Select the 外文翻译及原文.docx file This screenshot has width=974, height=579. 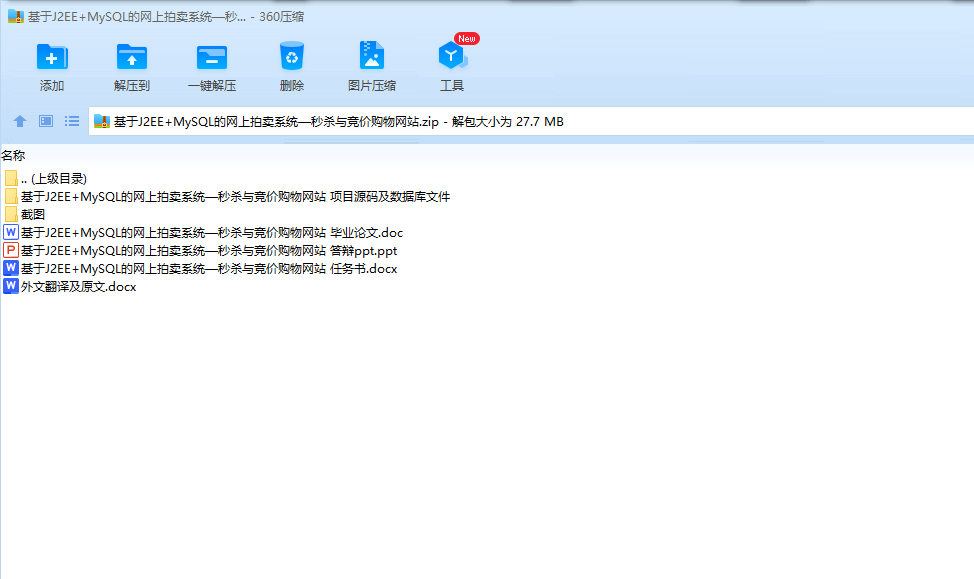pyautogui.click(x=70, y=287)
